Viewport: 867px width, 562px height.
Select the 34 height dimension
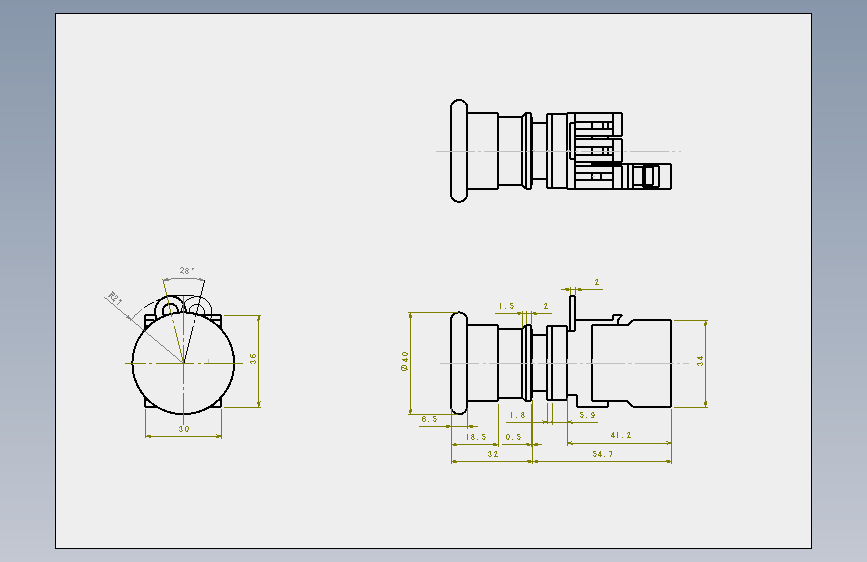[x=700, y=361]
